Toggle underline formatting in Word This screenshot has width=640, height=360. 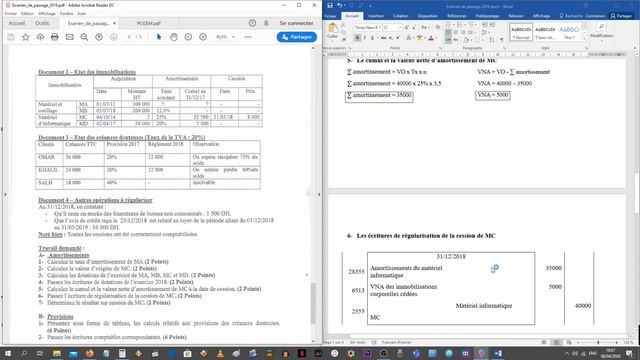372,38
